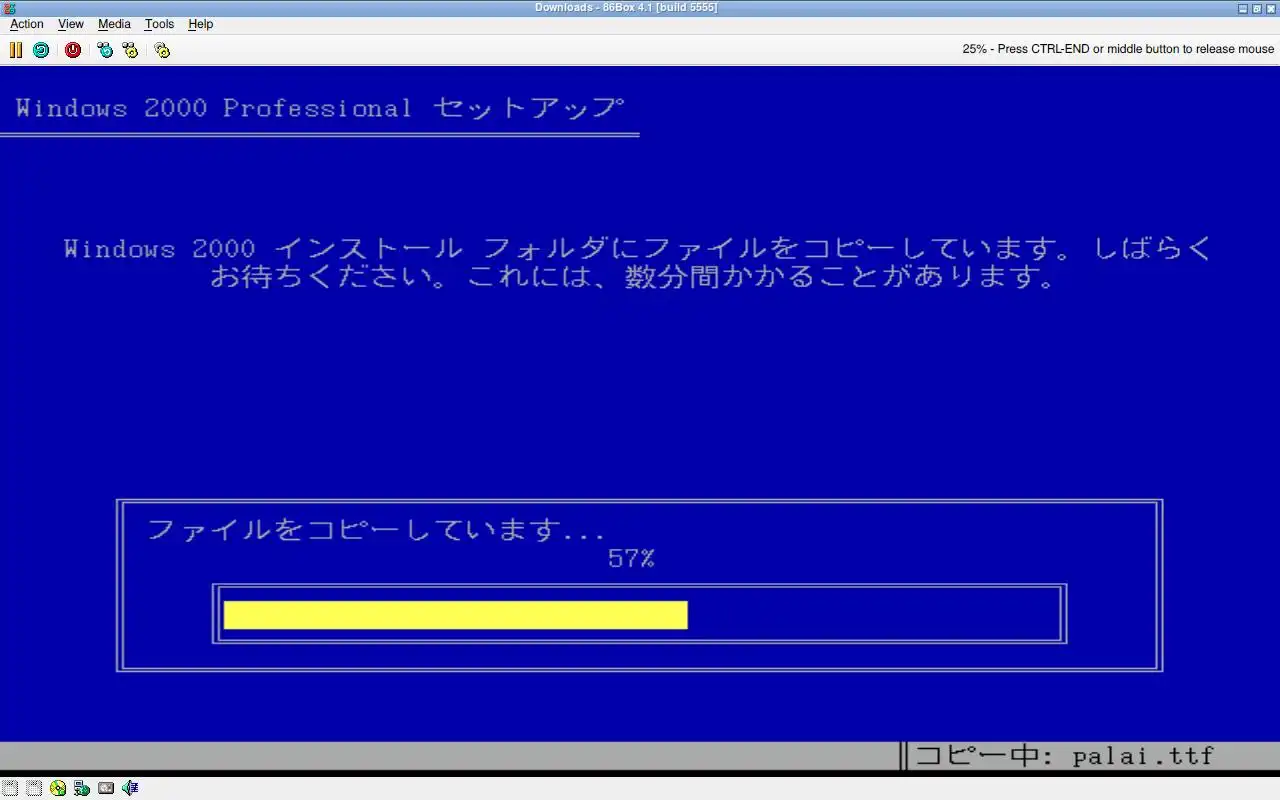Open the View menu
Image resolution: width=1280 pixels, height=800 pixels.
(x=71, y=24)
